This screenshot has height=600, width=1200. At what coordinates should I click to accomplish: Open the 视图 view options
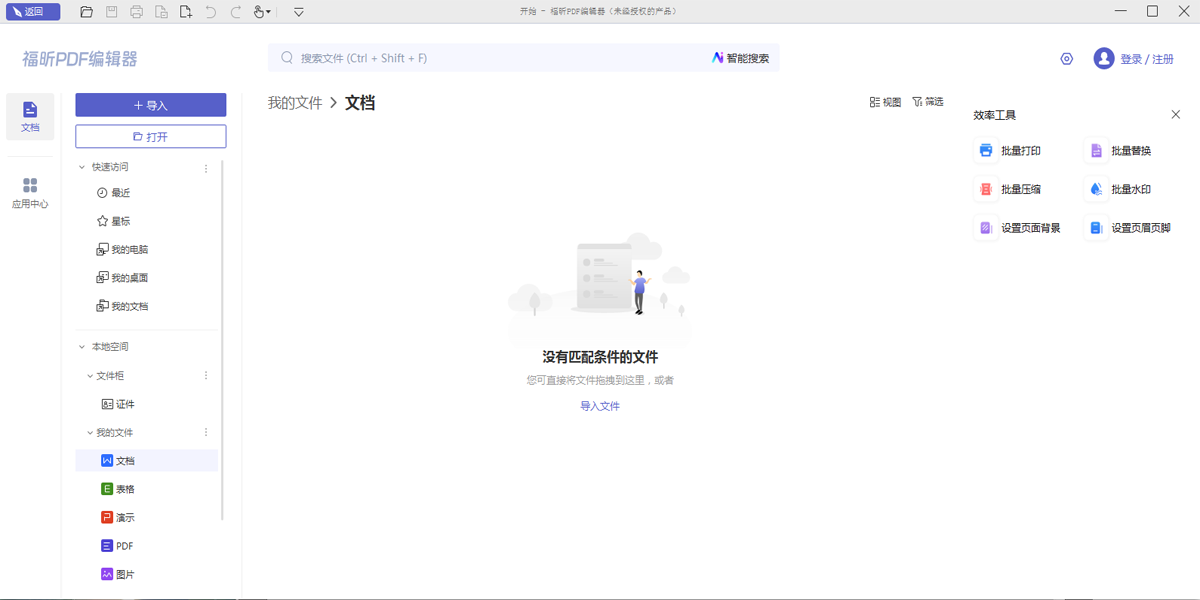[884, 101]
